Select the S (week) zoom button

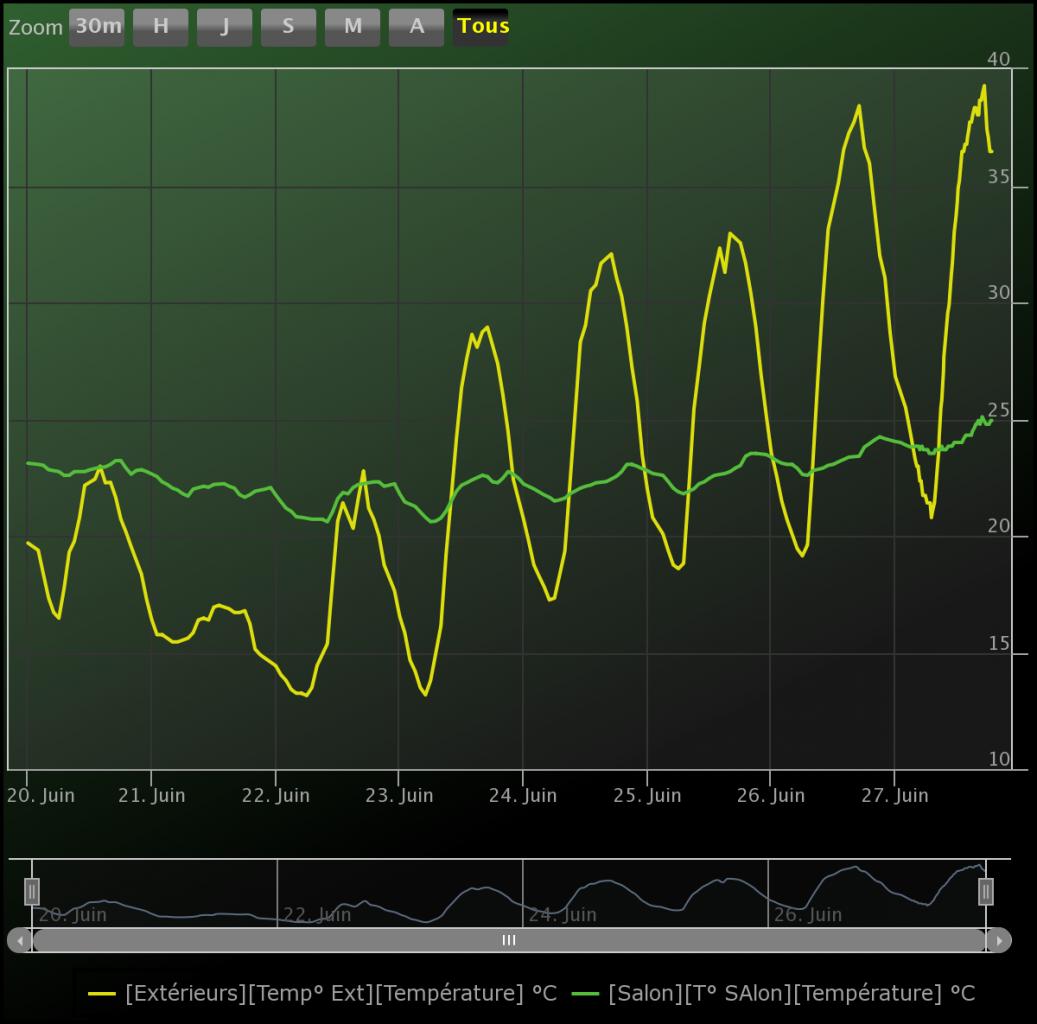288,27
